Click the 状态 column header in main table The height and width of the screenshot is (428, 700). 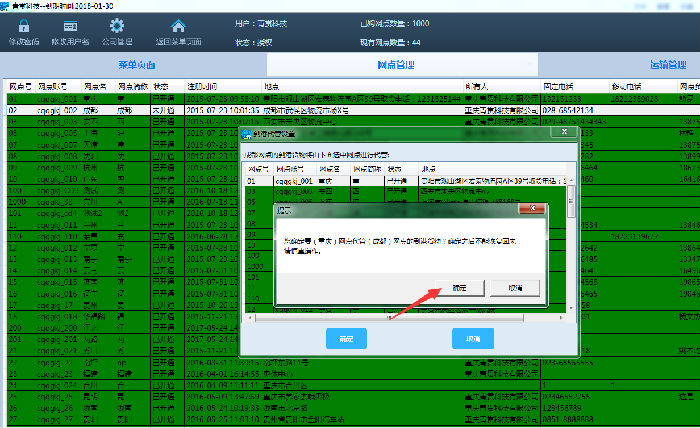[x=161, y=87]
